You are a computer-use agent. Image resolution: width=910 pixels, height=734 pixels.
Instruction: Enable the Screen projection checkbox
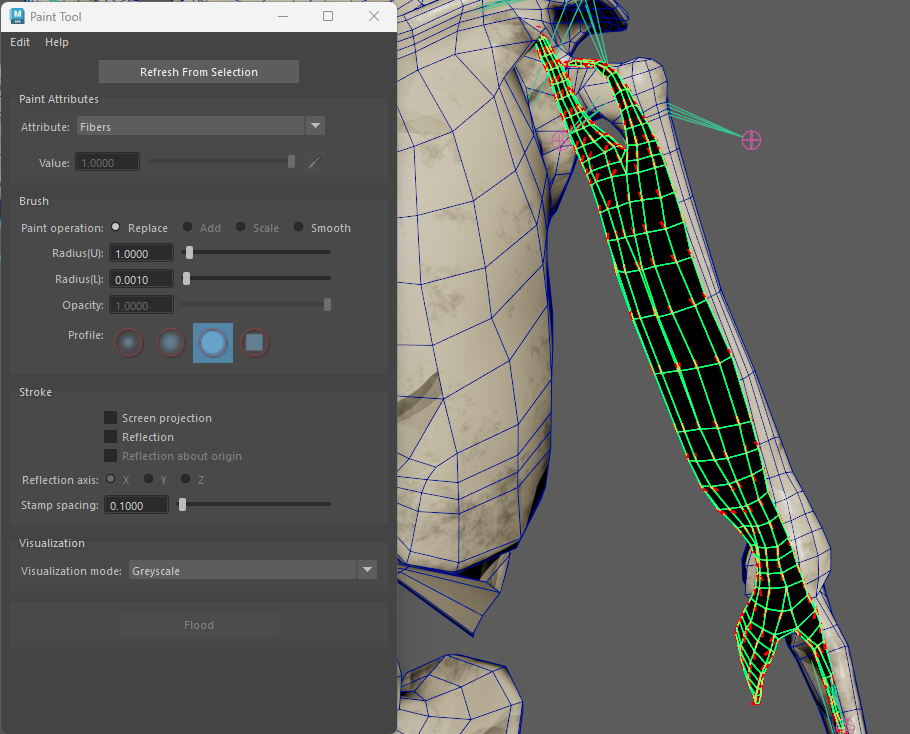tap(111, 418)
